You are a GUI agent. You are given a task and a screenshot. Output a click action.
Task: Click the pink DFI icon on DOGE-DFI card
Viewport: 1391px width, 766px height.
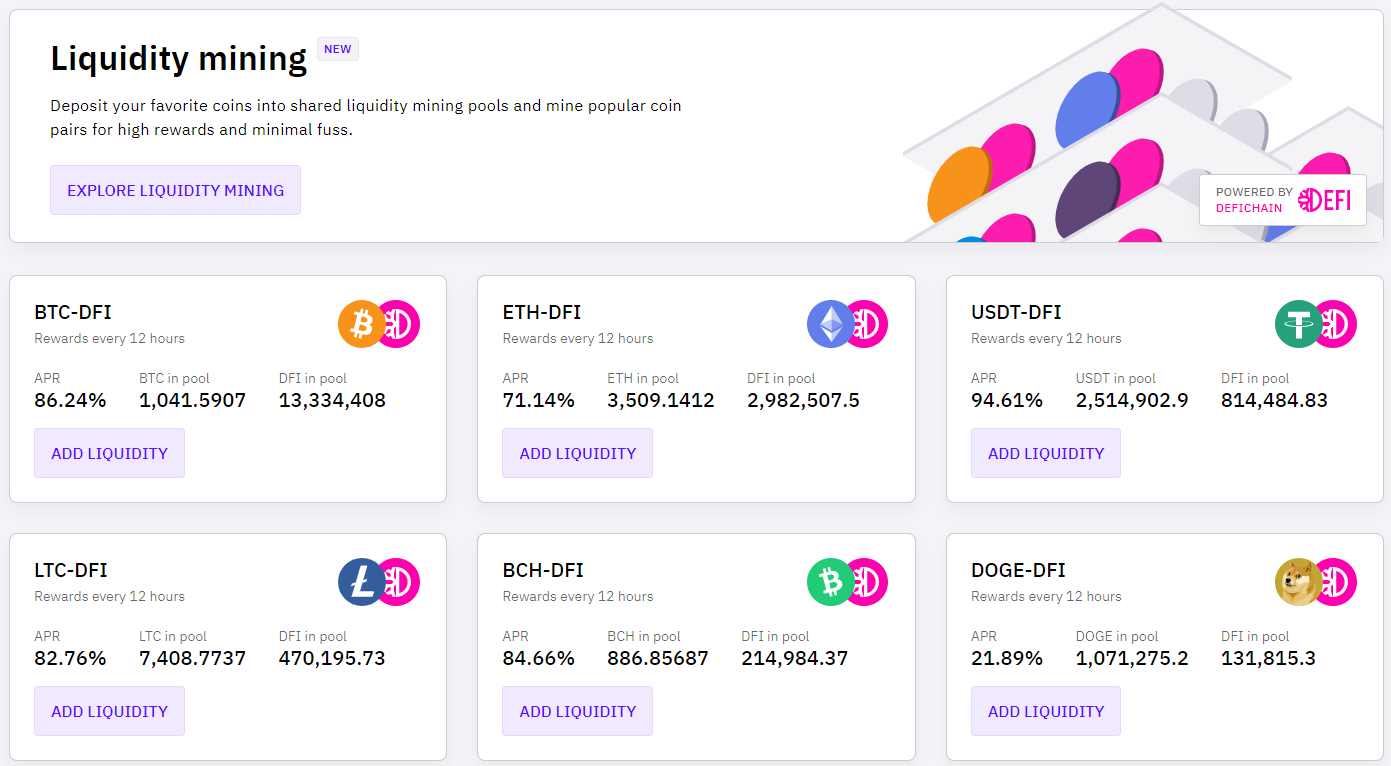coord(1338,582)
